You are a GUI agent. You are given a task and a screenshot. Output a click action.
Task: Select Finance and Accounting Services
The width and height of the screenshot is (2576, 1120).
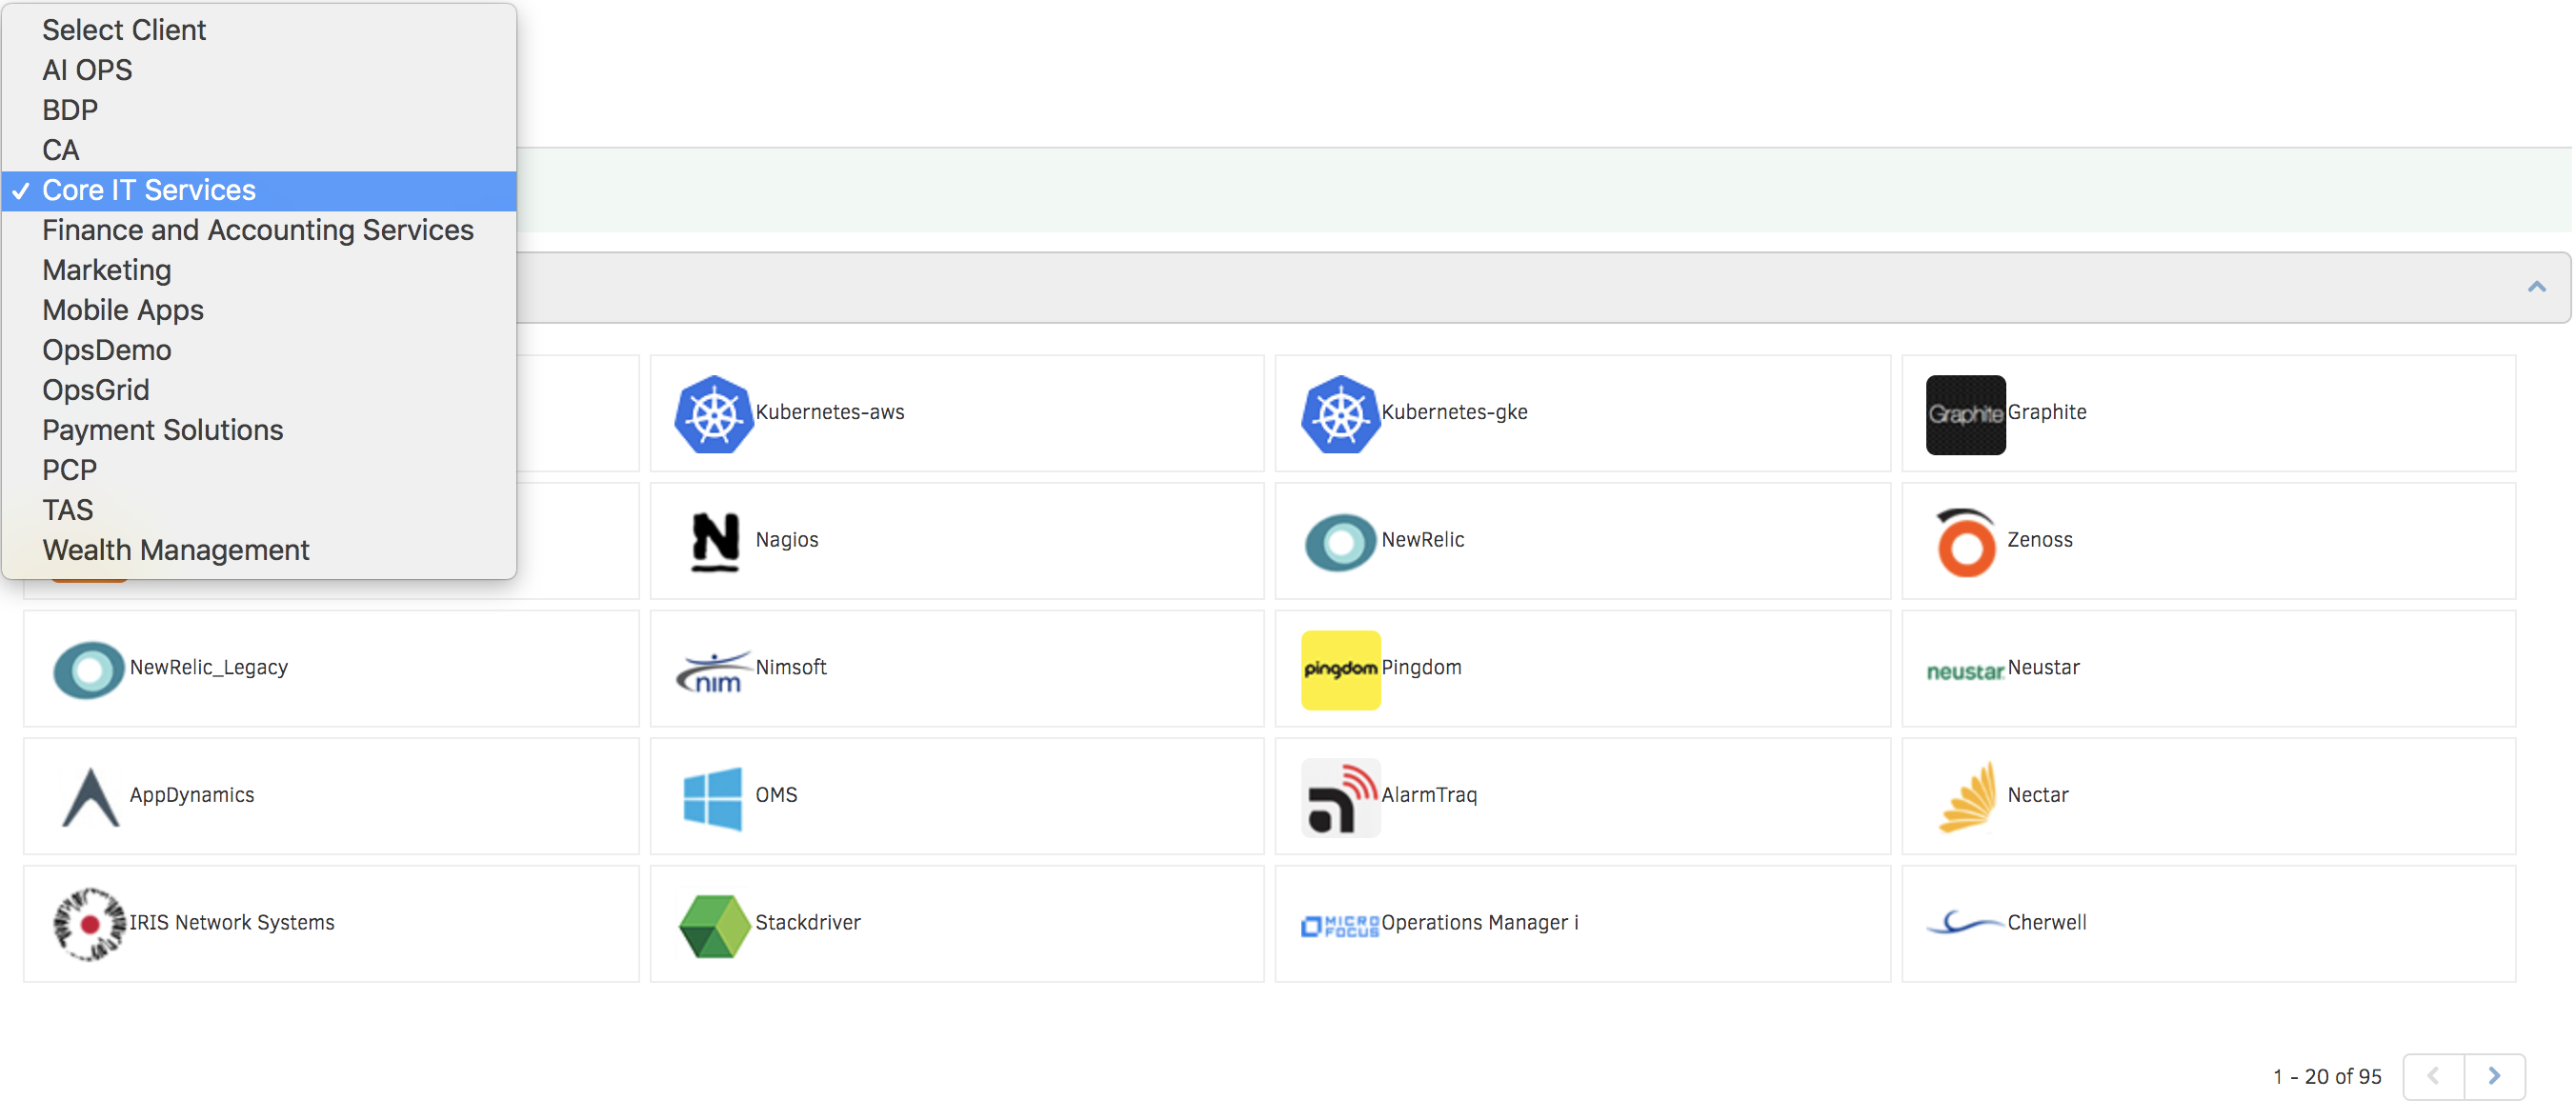[x=259, y=230]
